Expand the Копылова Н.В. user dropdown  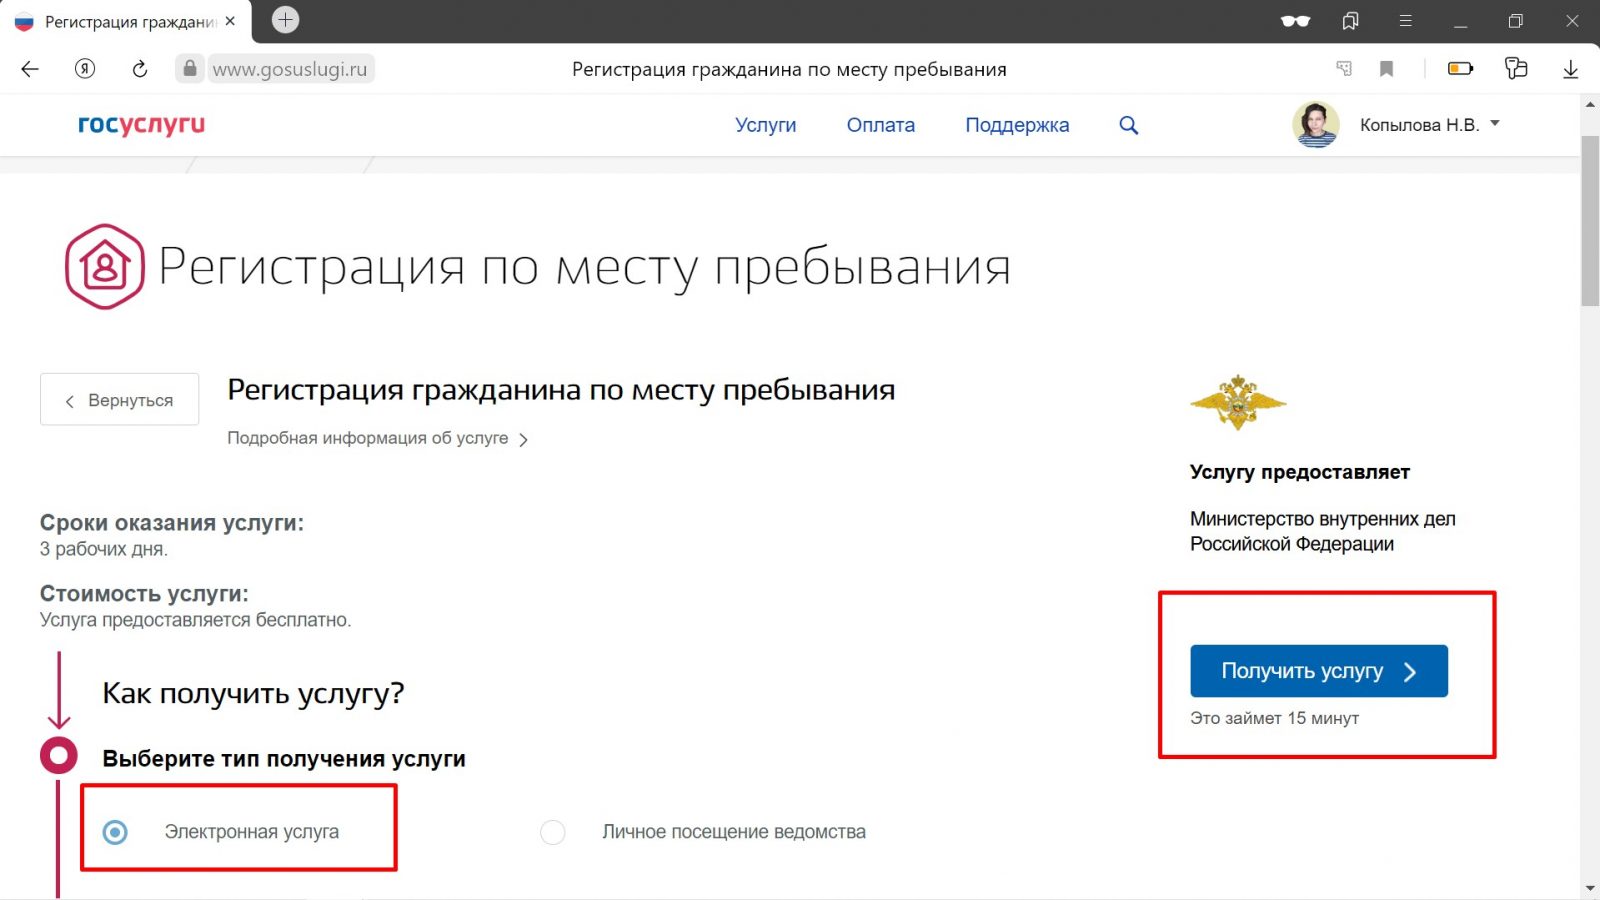[1495, 124]
